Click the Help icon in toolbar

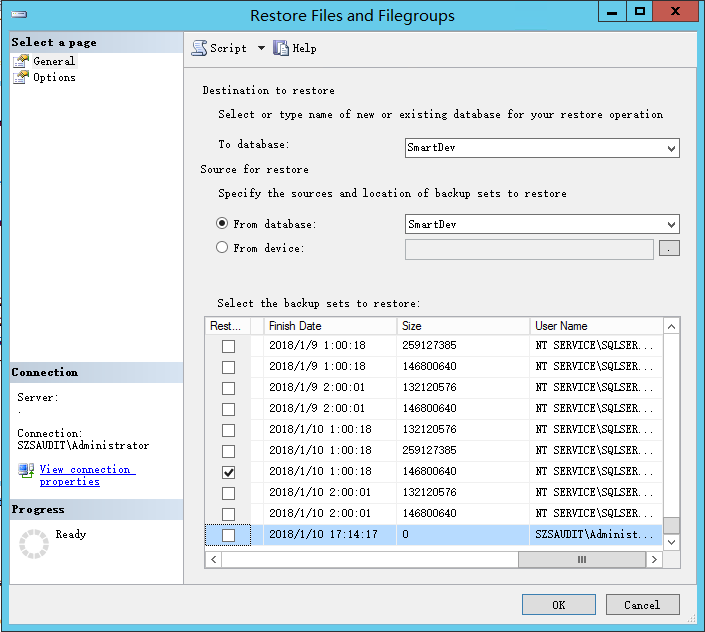(281, 48)
